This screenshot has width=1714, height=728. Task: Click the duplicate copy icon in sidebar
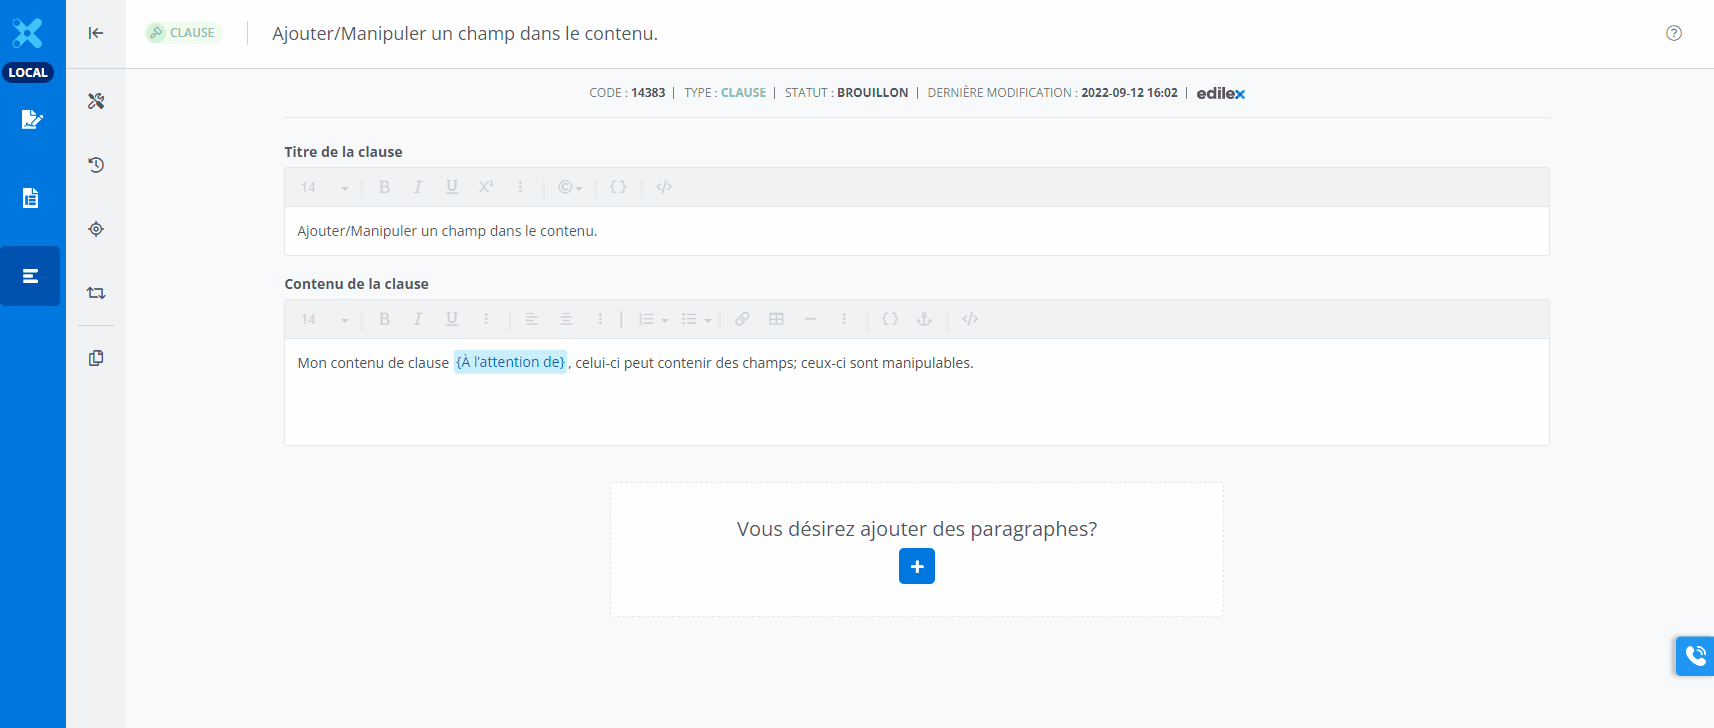[x=96, y=358]
